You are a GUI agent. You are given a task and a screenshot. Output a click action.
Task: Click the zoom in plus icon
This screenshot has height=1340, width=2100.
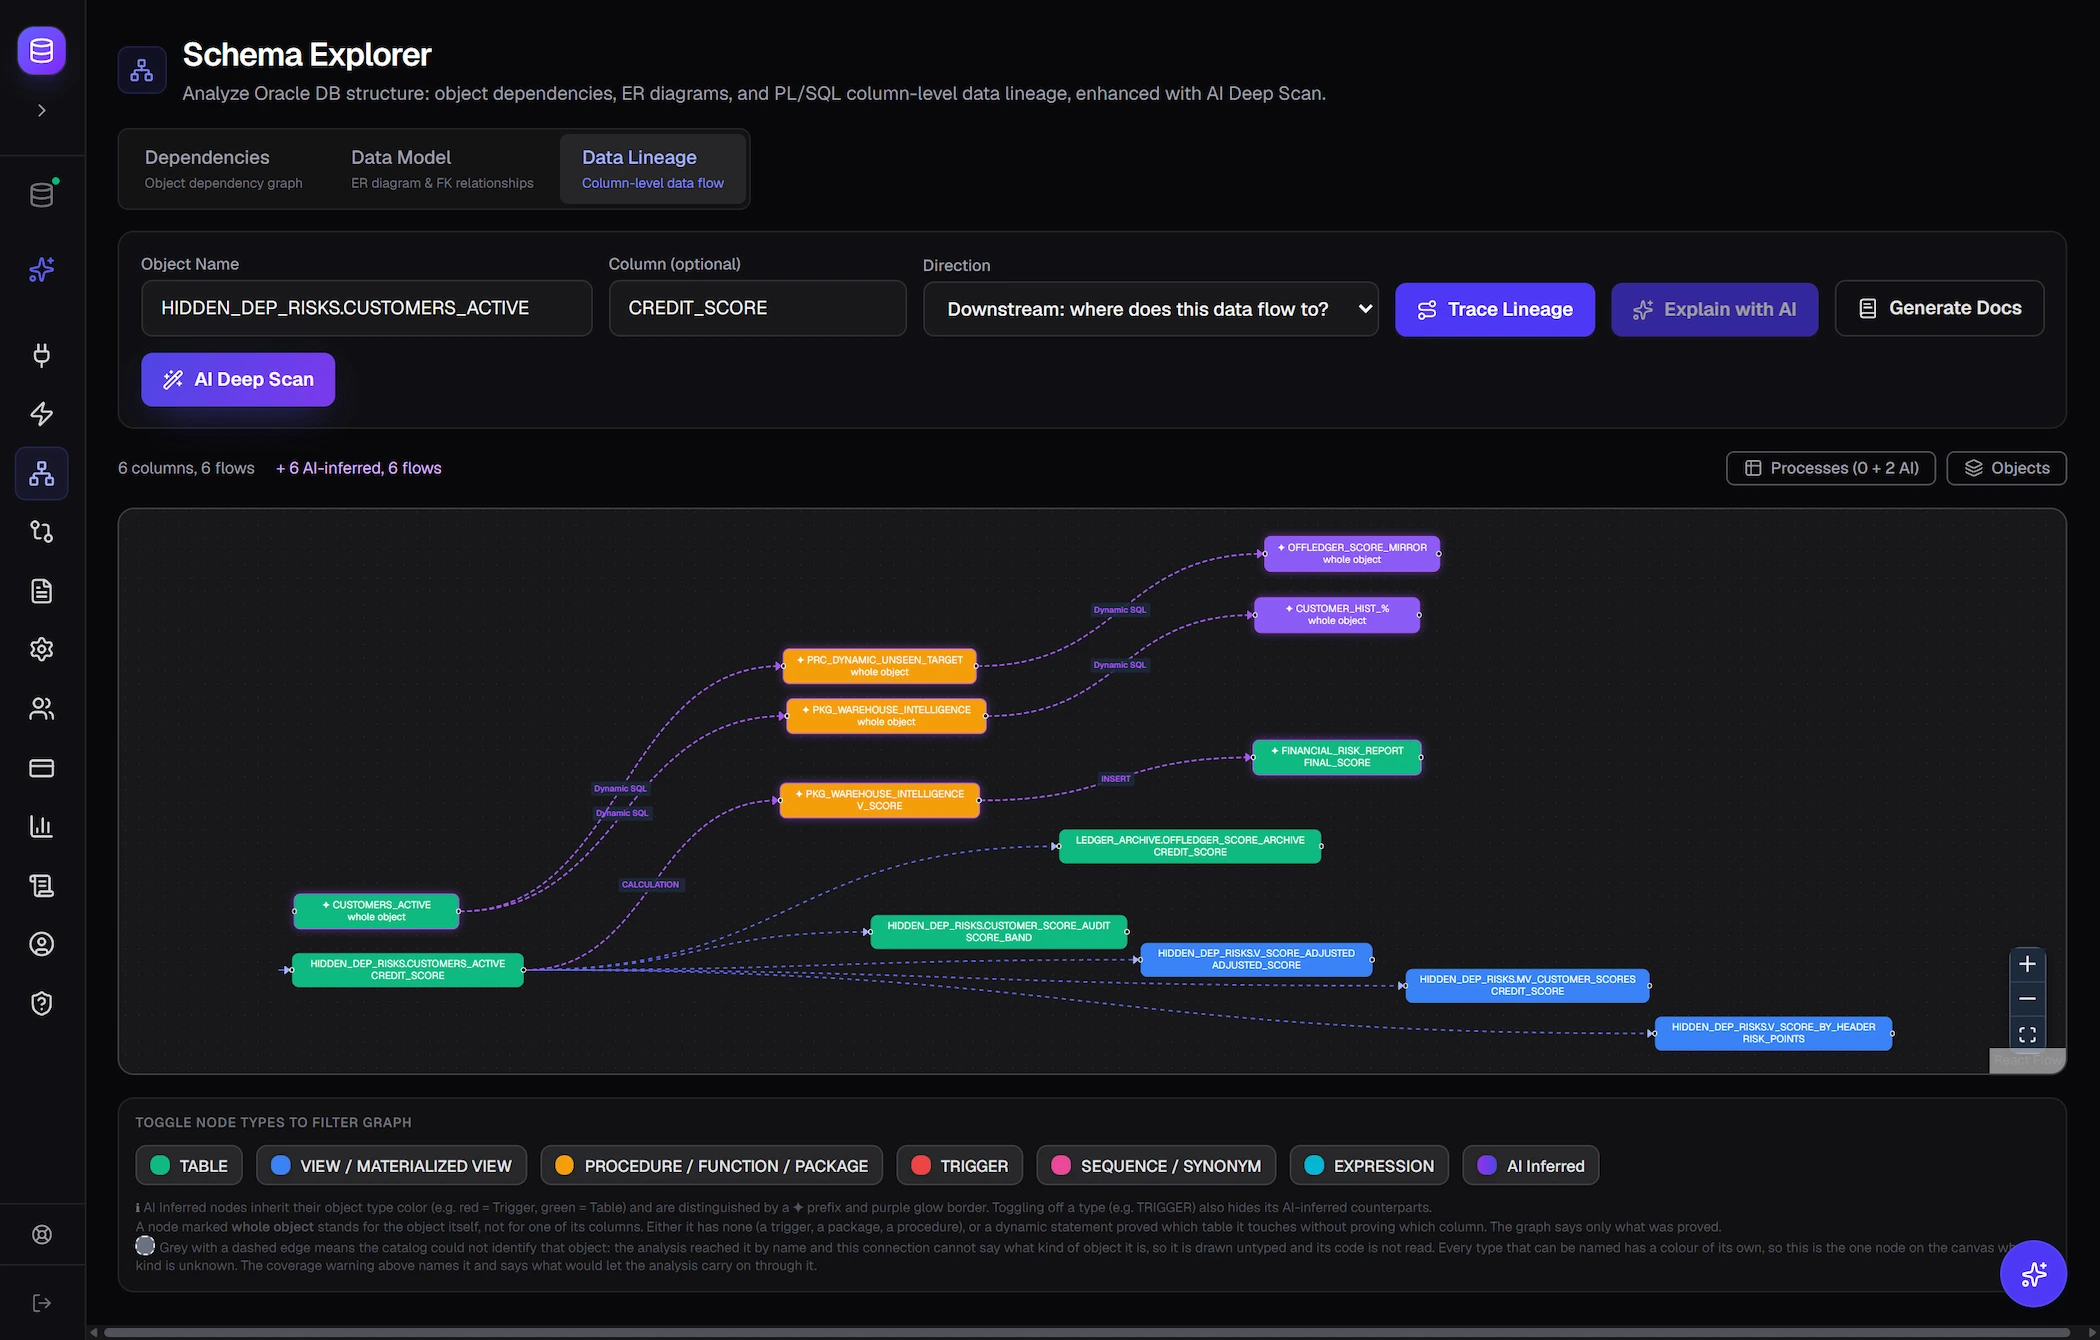[2027, 964]
